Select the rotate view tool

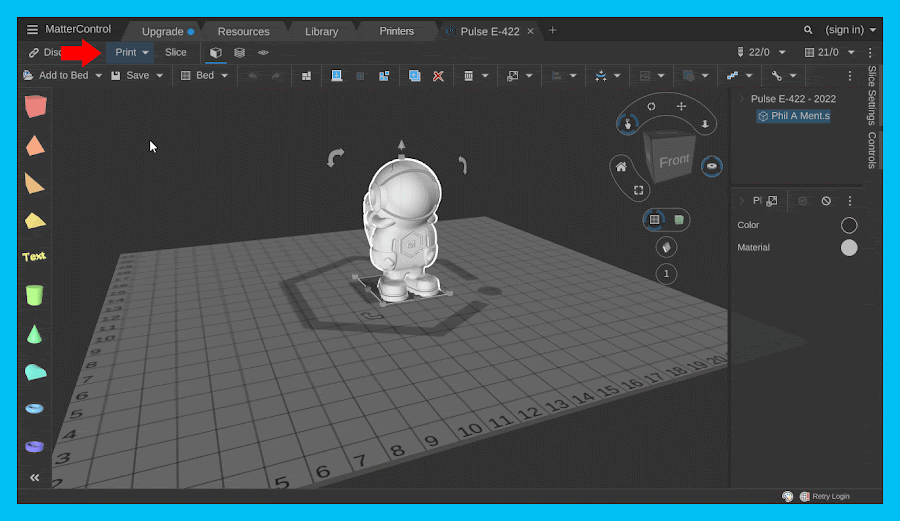[651, 106]
